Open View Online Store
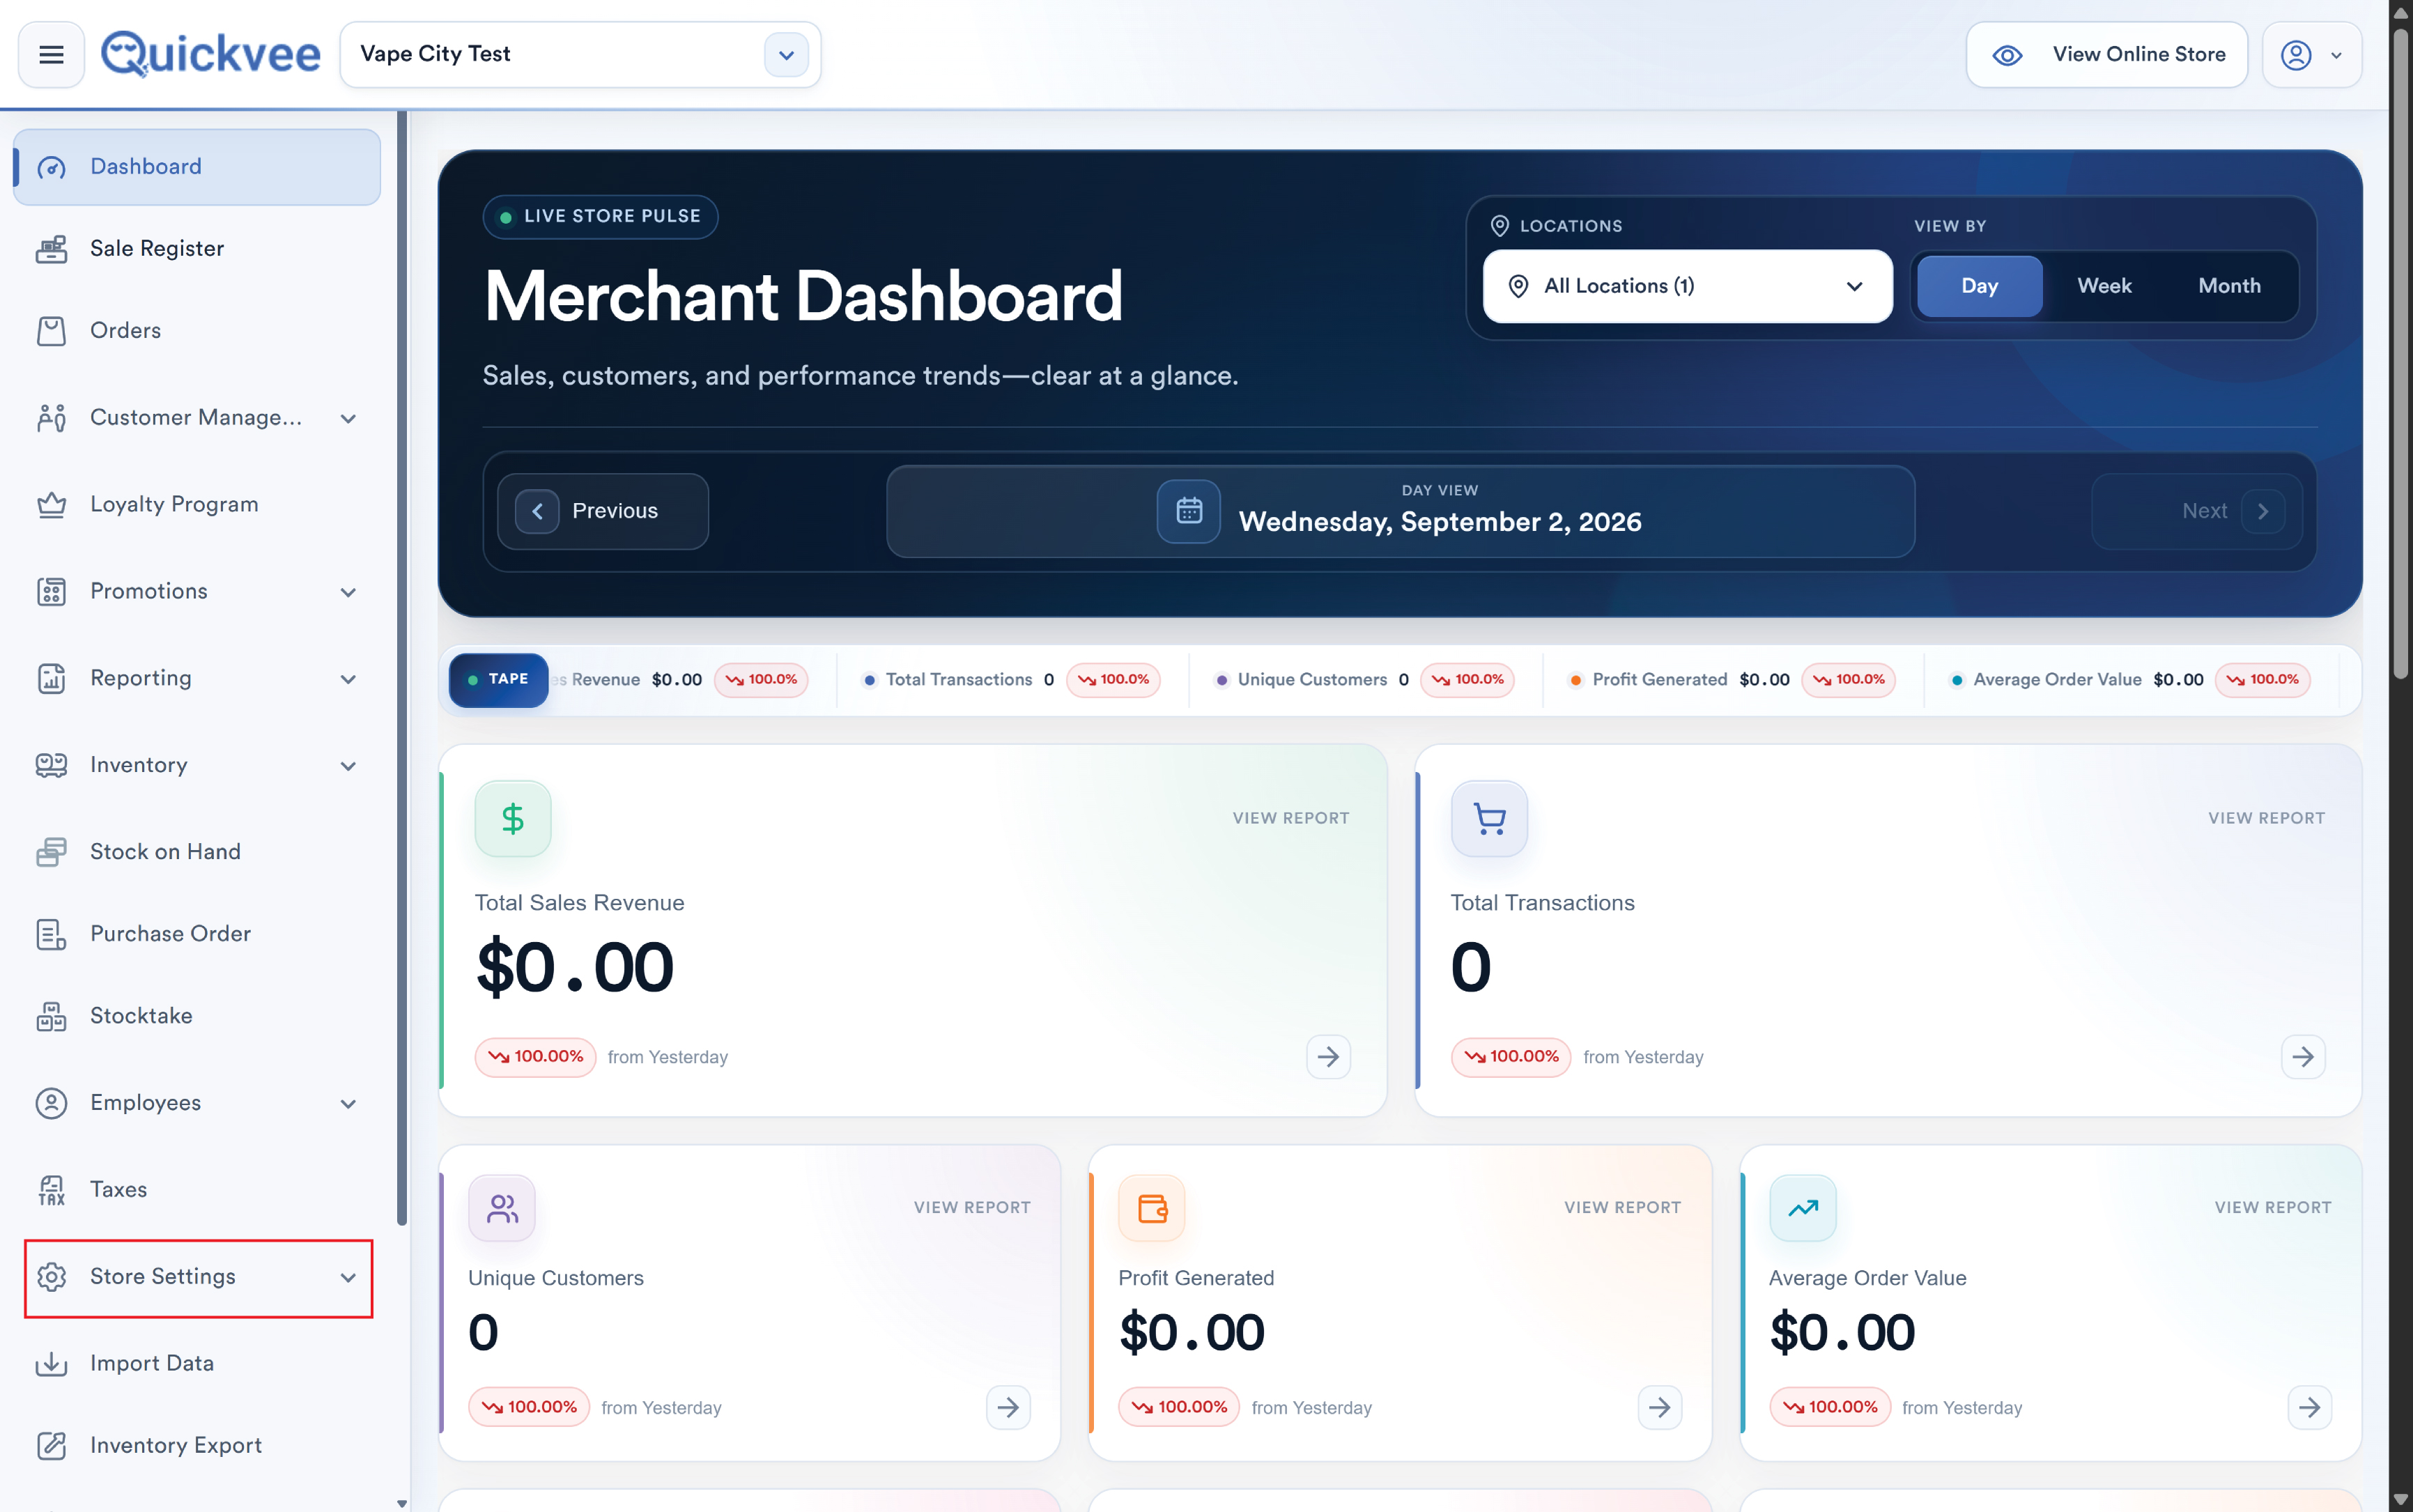The image size is (2413, 1512). (x=2106, y=54)
